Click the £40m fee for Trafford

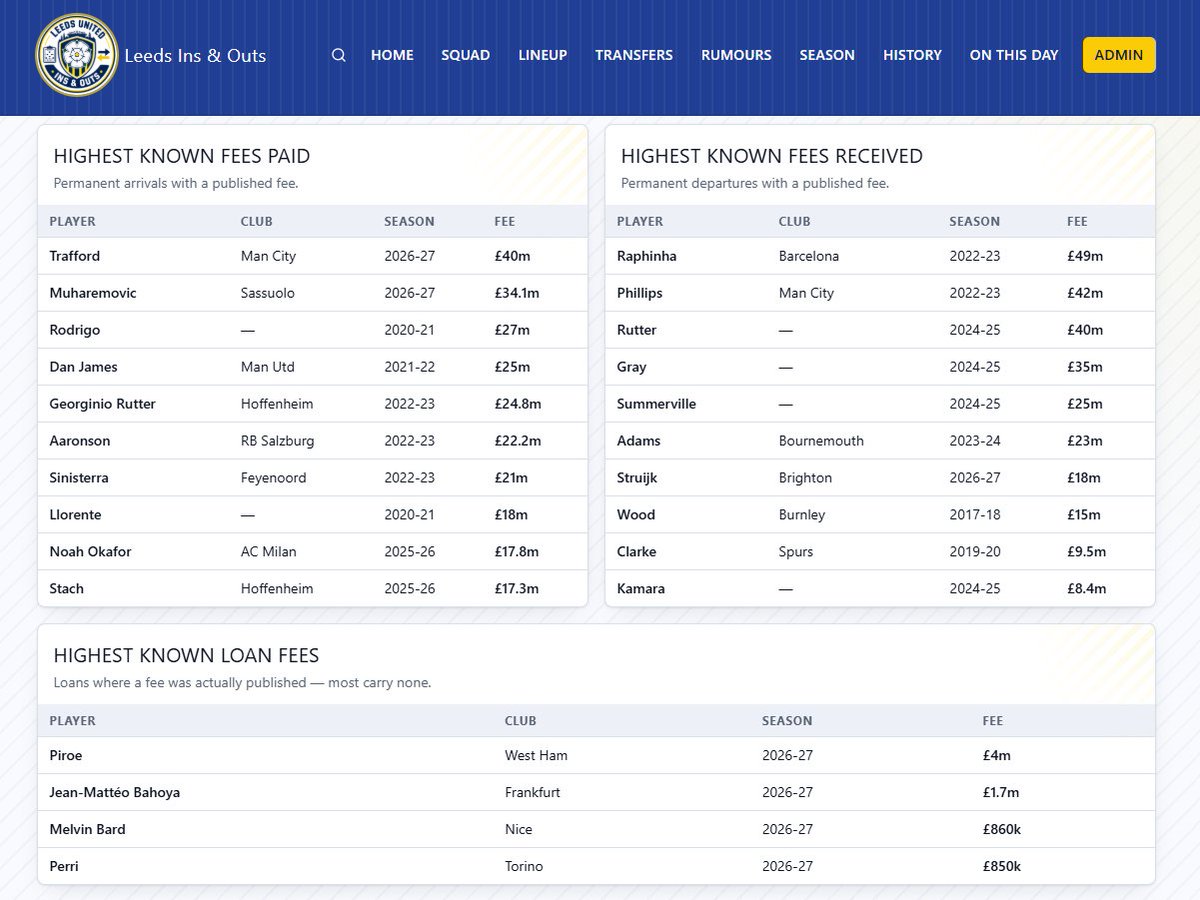[x=512, y=256]
